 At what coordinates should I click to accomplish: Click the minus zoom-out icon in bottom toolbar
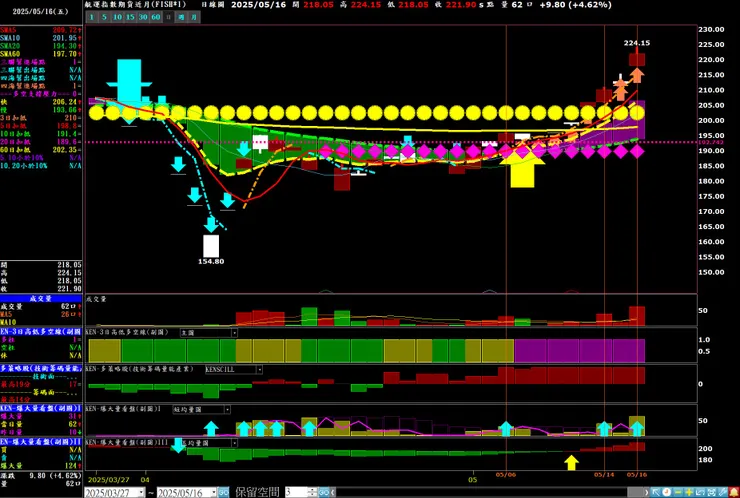pyautogui.click(x=678, y=492)
